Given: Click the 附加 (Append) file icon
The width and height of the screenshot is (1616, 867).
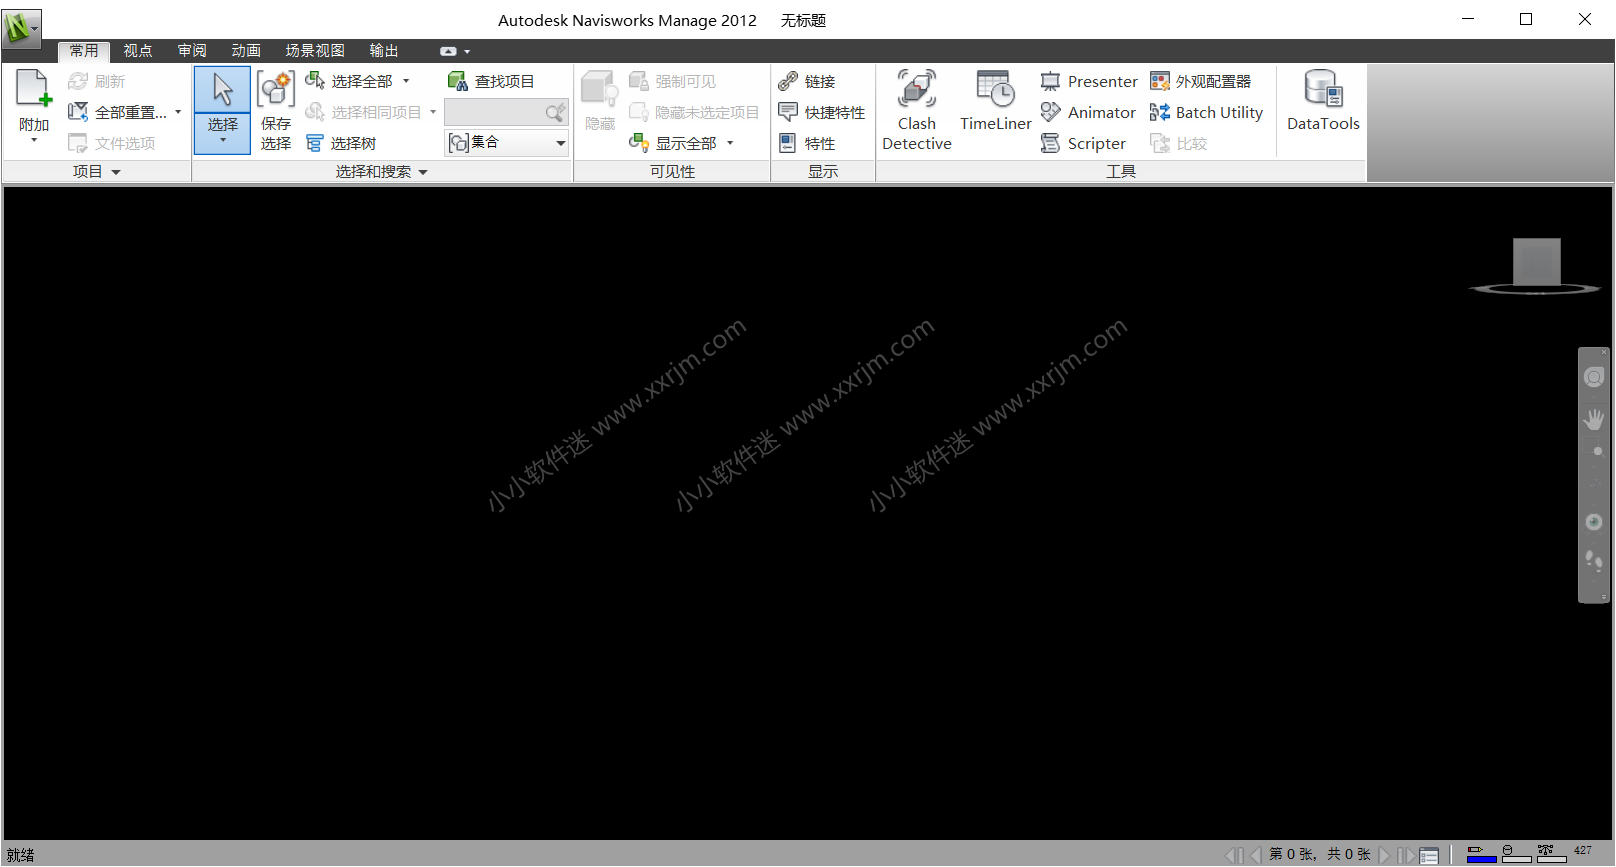Looking at the screenshot, I should 33,89.
